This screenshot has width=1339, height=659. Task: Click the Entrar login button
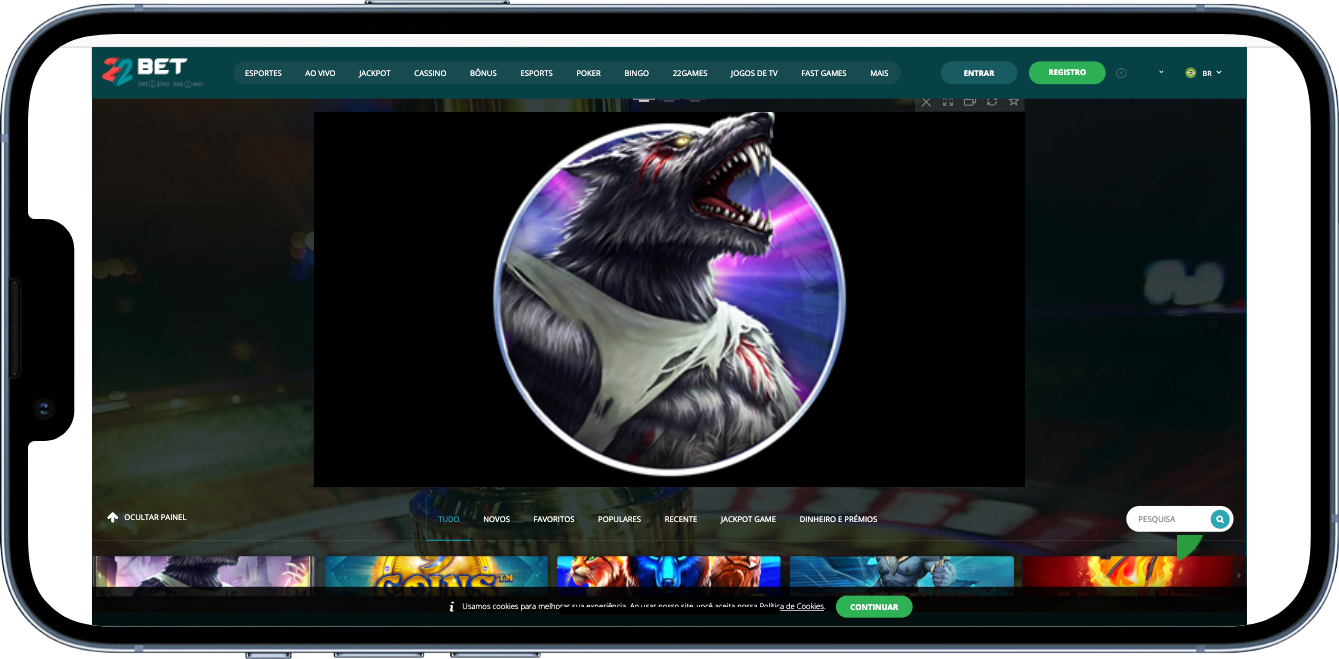(x=979, y=73)
